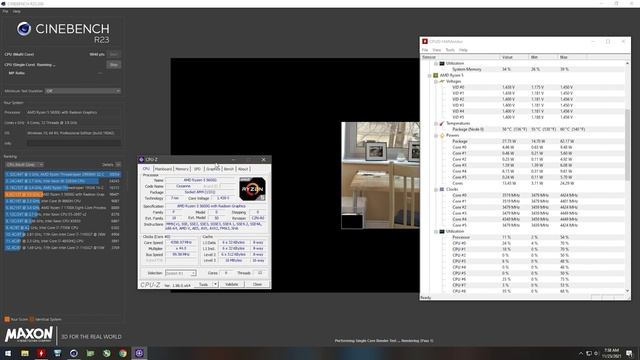Open HWMonitor red icon on taskbar
640x360 pixels.
tap(41, 353)
